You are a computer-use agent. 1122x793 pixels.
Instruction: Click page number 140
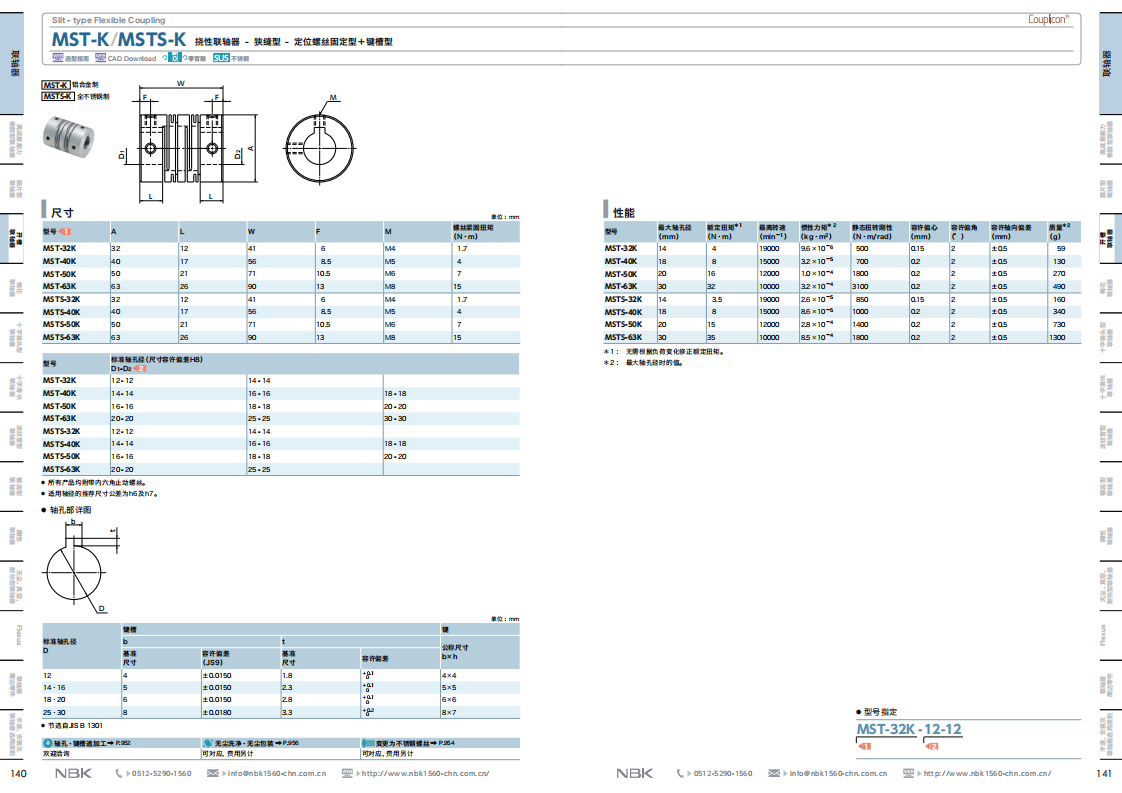[x=19, y=774]
